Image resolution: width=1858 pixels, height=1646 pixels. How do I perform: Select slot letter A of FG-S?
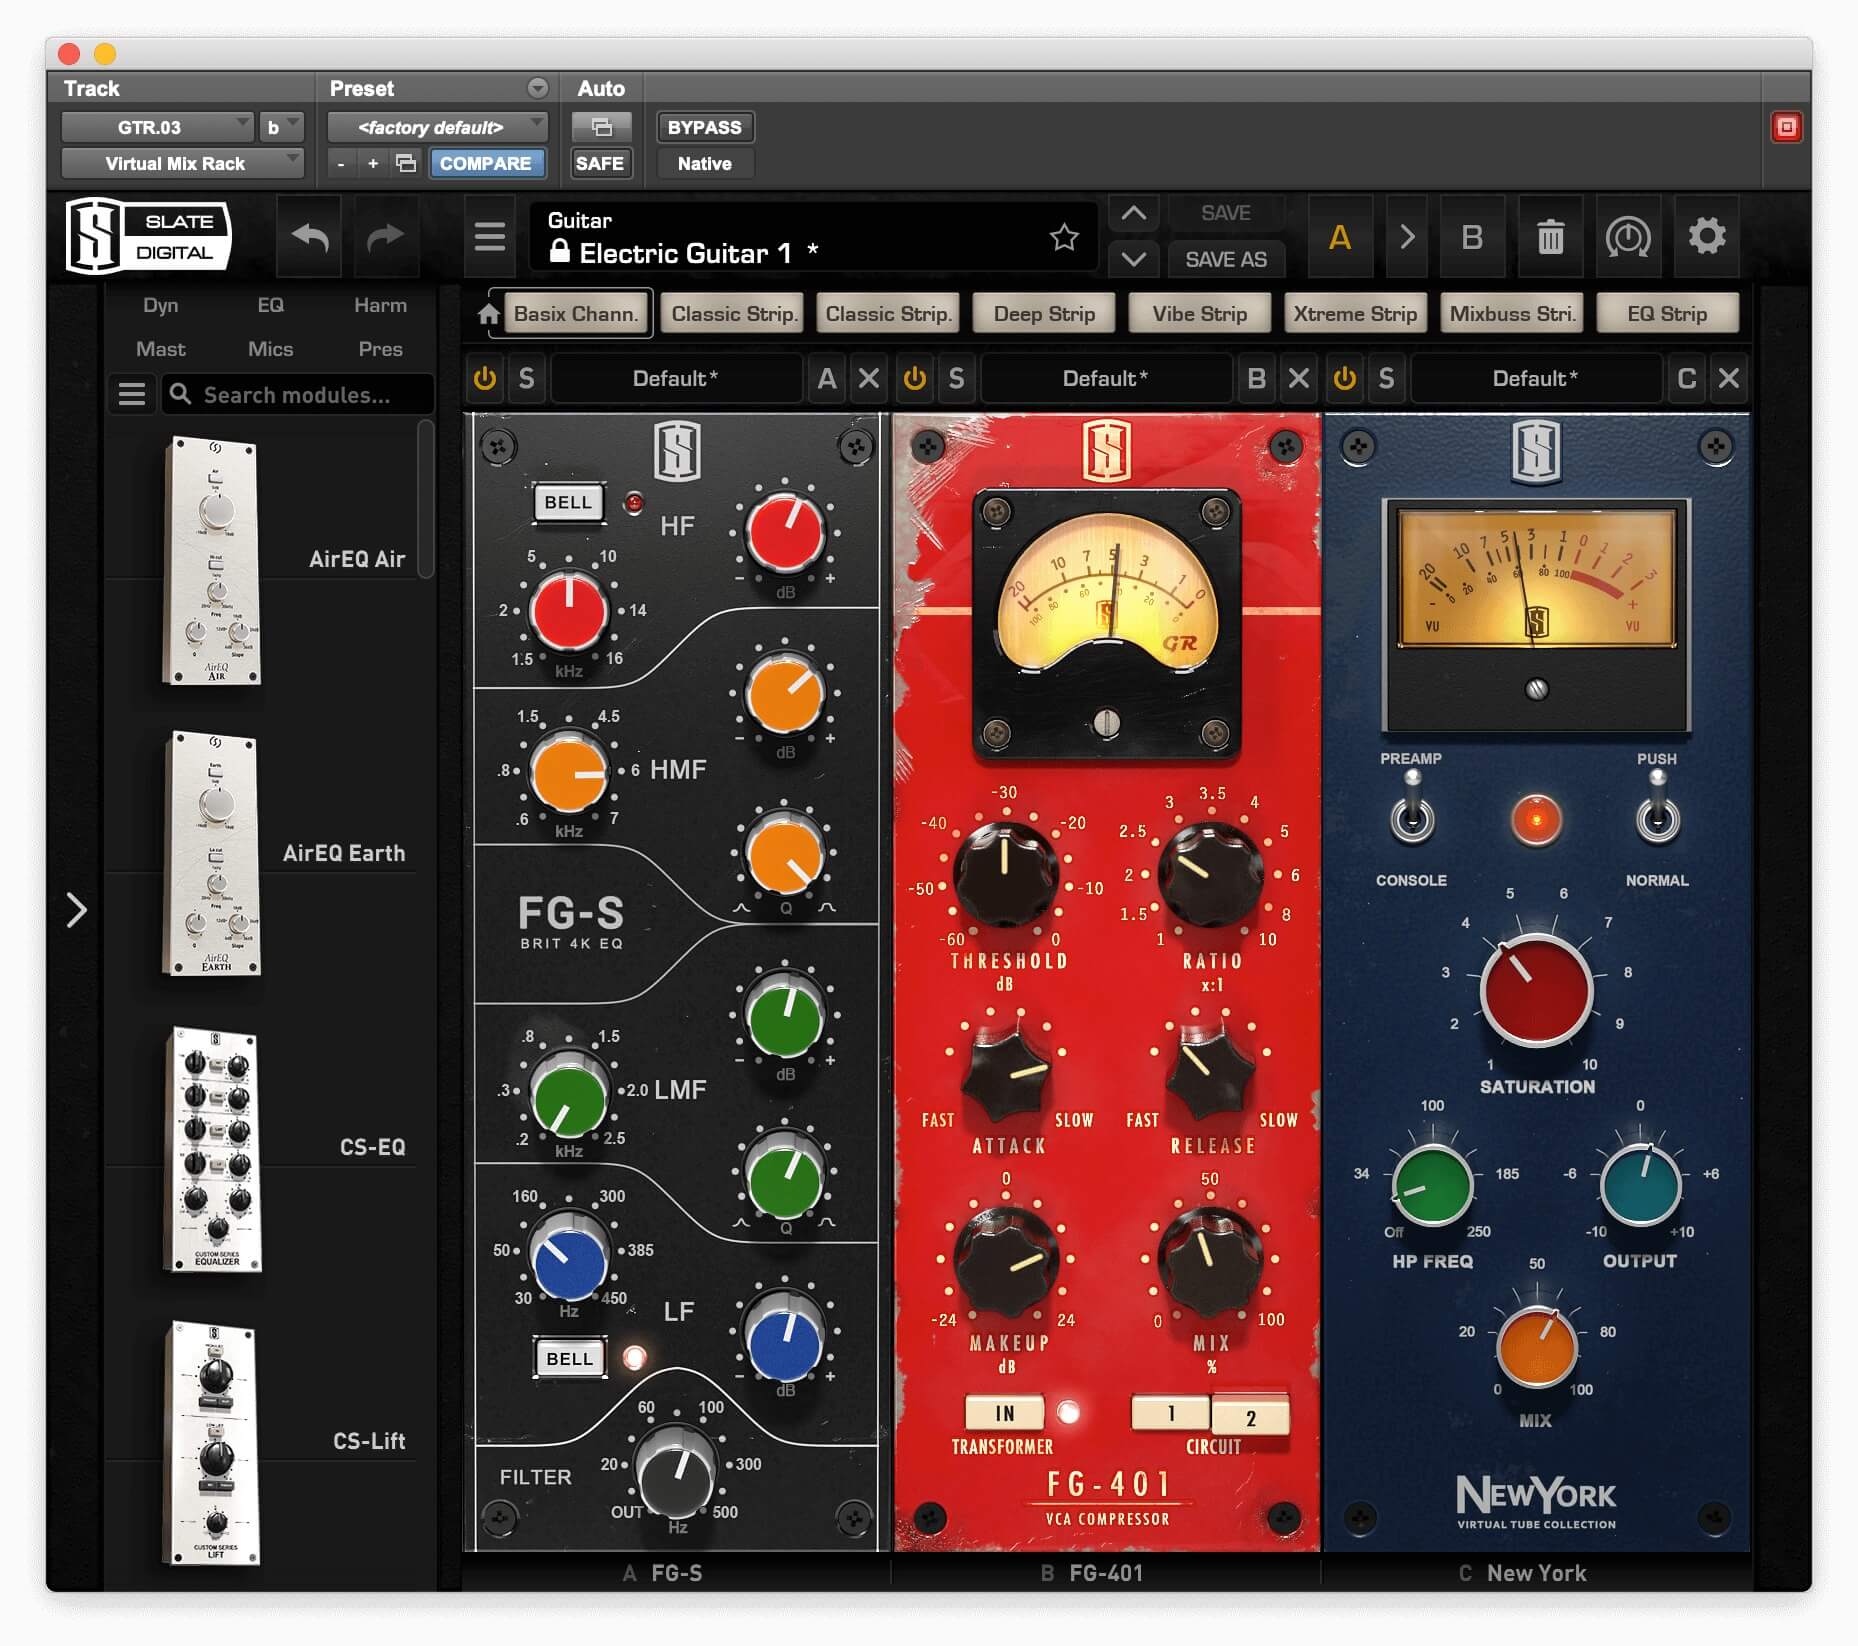827,378
